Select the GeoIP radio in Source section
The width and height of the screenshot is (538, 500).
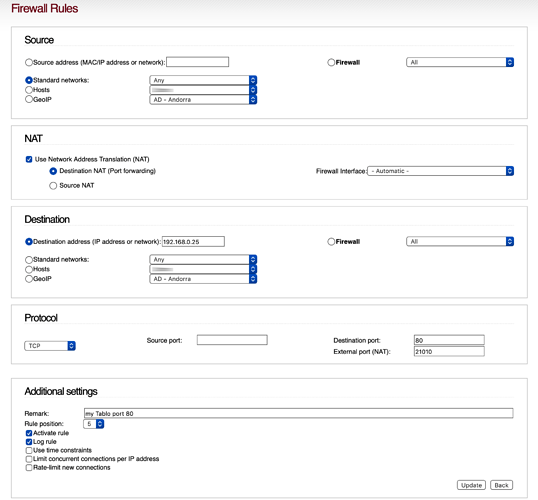coord(29,99)
